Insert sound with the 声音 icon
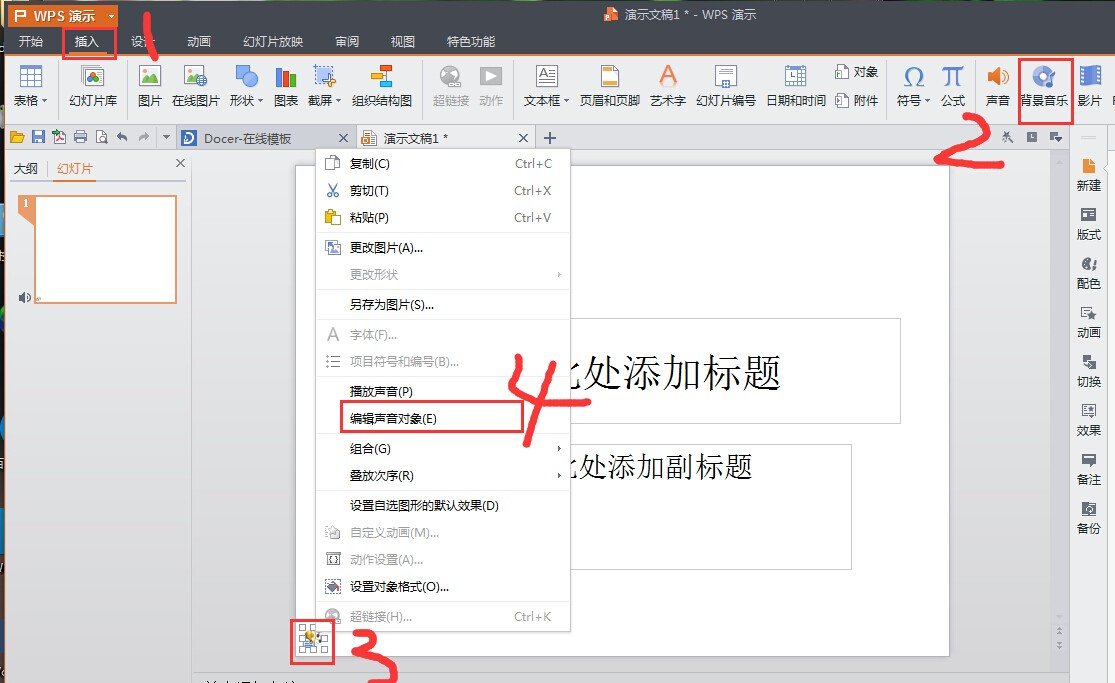 click(x=997, y=85)
